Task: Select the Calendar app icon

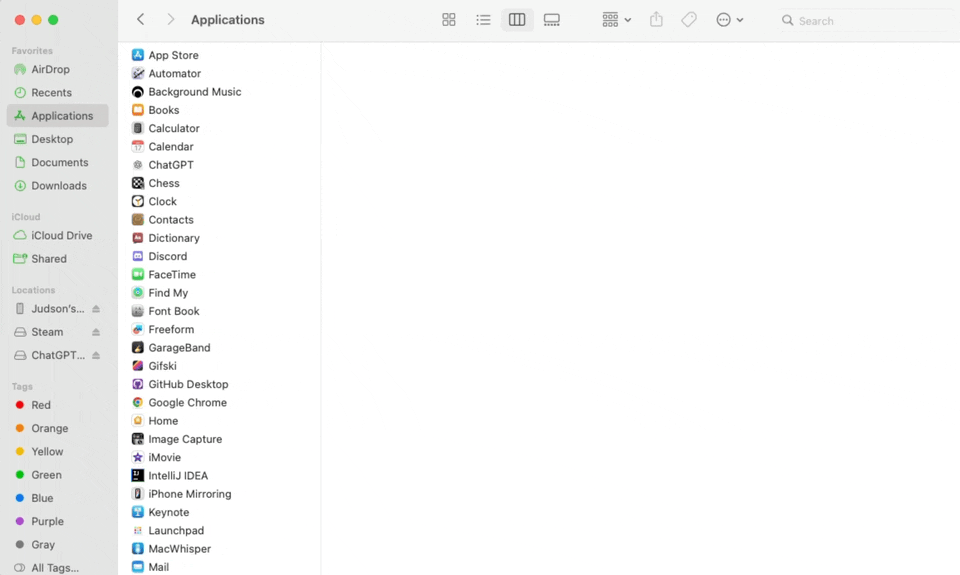Action: click(138, 146)
